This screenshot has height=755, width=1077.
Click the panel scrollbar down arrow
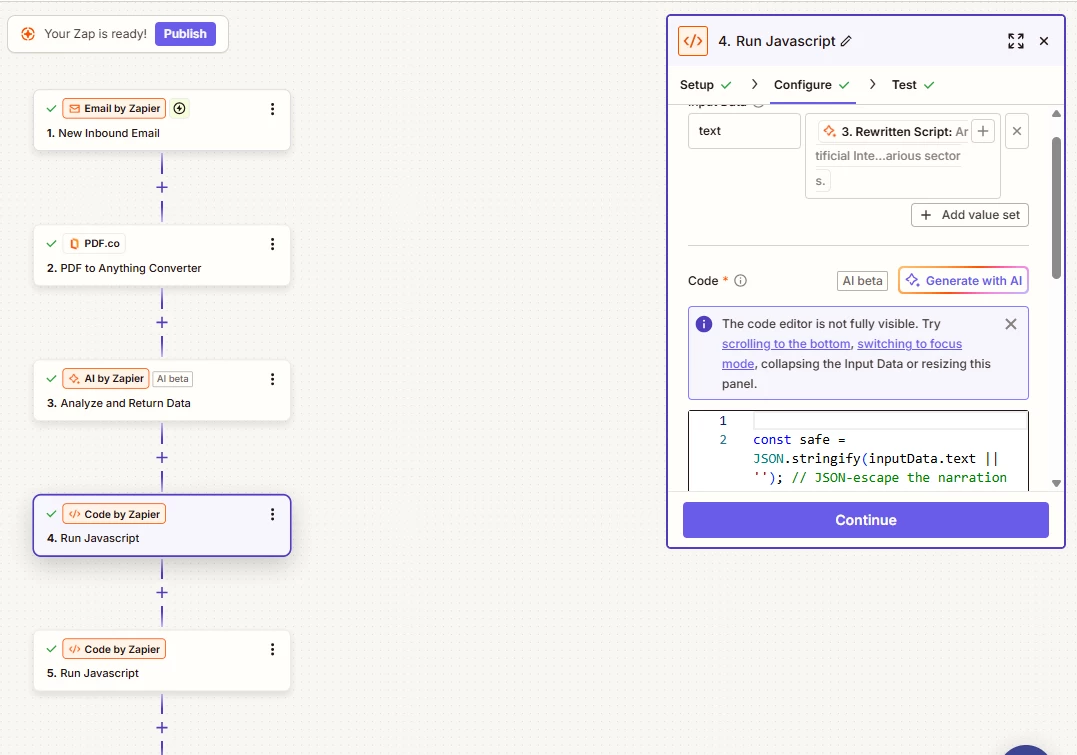(1056, 484)
